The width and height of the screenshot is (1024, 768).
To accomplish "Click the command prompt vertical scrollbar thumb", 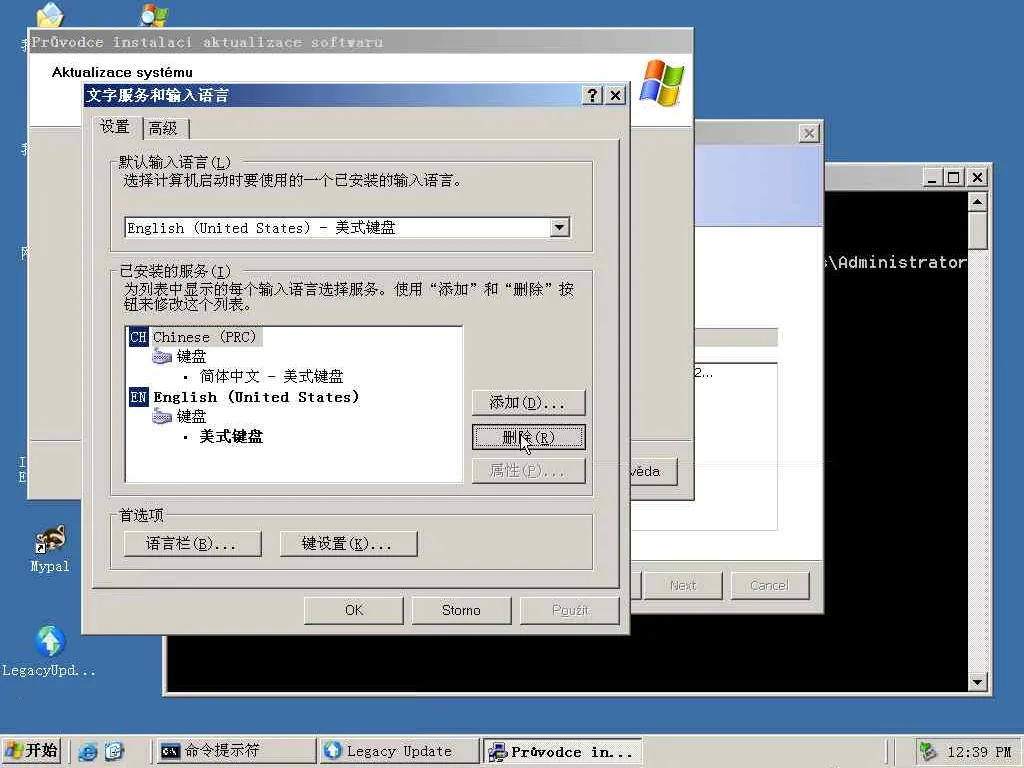I will point(977,231).
